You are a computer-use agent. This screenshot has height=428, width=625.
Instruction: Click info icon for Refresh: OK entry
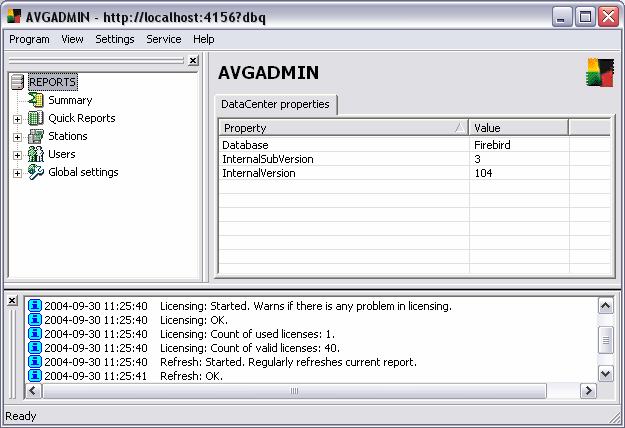tap(35, 375)
